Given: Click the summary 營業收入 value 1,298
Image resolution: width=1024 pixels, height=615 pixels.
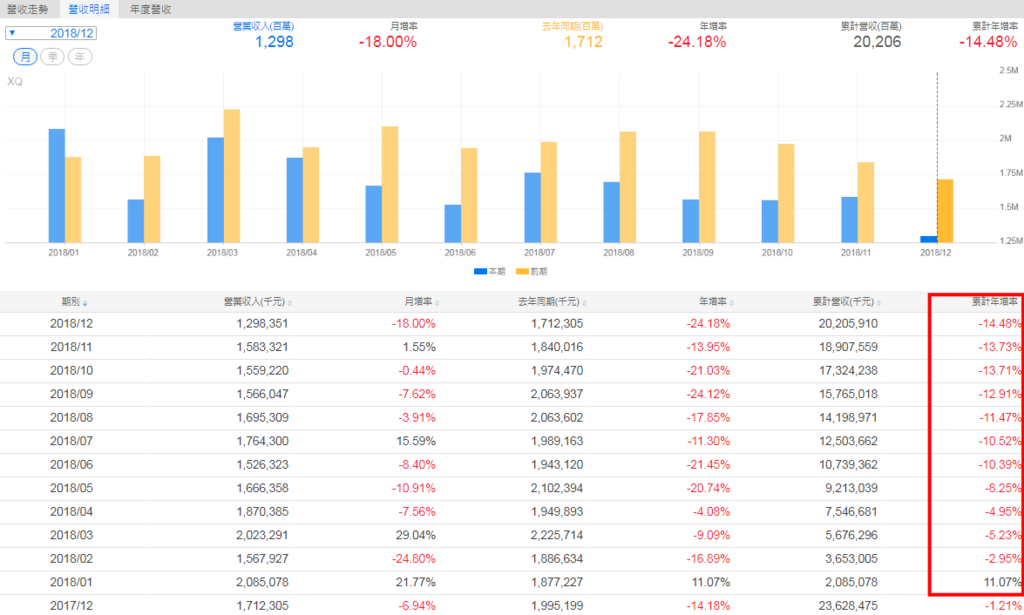Looking at the screenshot, I should [x=274, y=42].
